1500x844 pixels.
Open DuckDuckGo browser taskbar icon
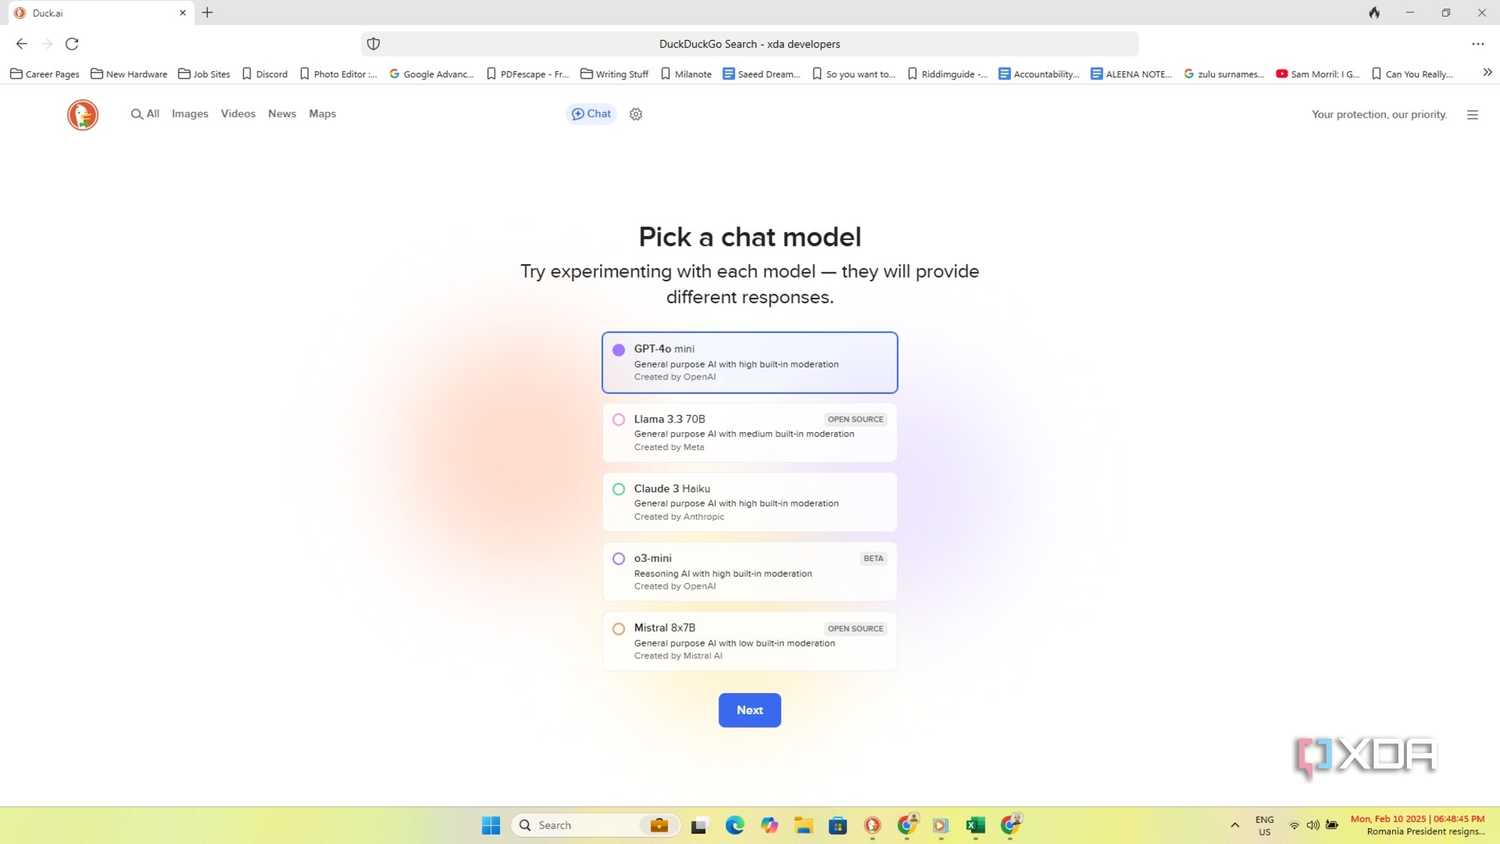click(873, 825)
